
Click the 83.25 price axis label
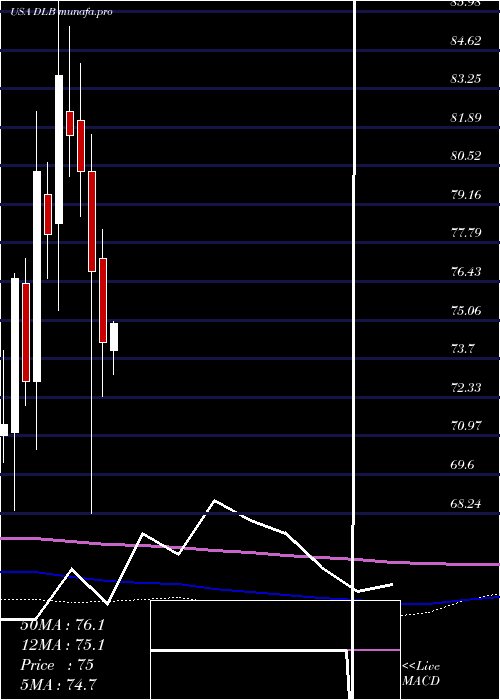pyautogui.click(x=467, y=79)
